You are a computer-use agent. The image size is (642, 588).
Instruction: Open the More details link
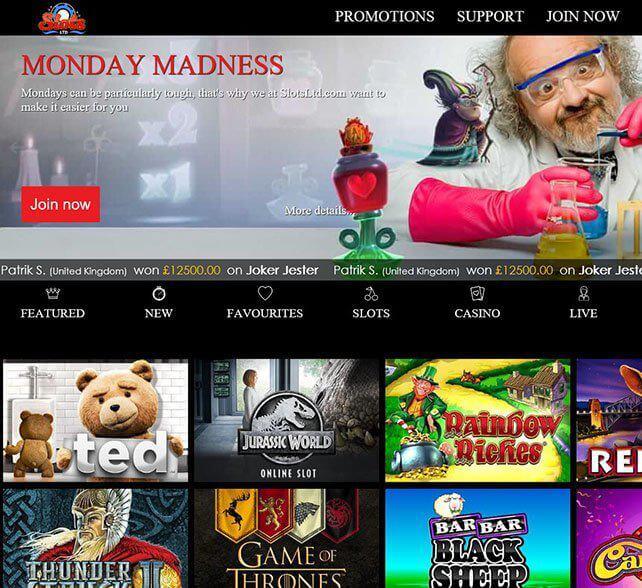319,210
